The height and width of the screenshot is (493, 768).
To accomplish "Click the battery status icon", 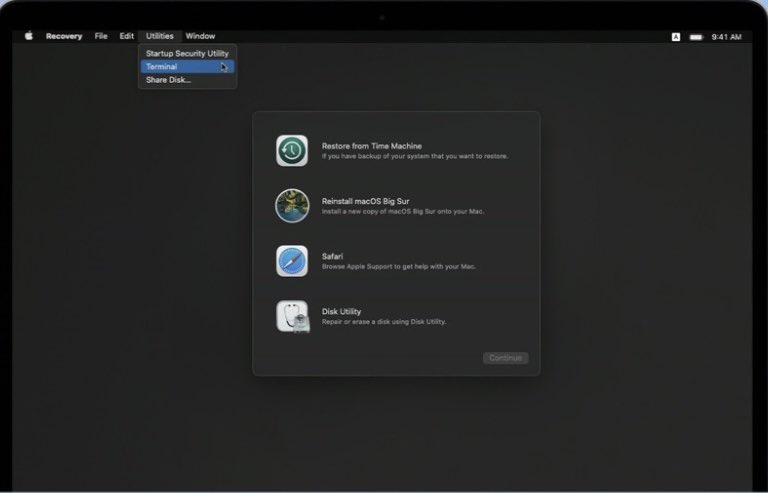I will 696,37.
